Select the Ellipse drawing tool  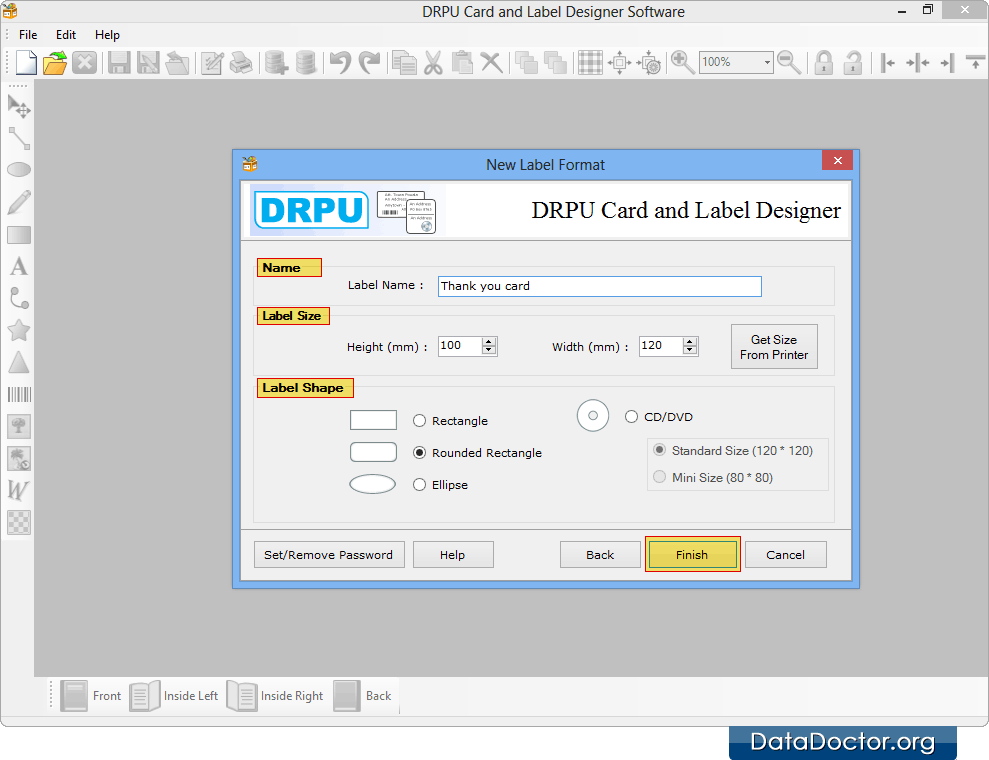[19, 170]
